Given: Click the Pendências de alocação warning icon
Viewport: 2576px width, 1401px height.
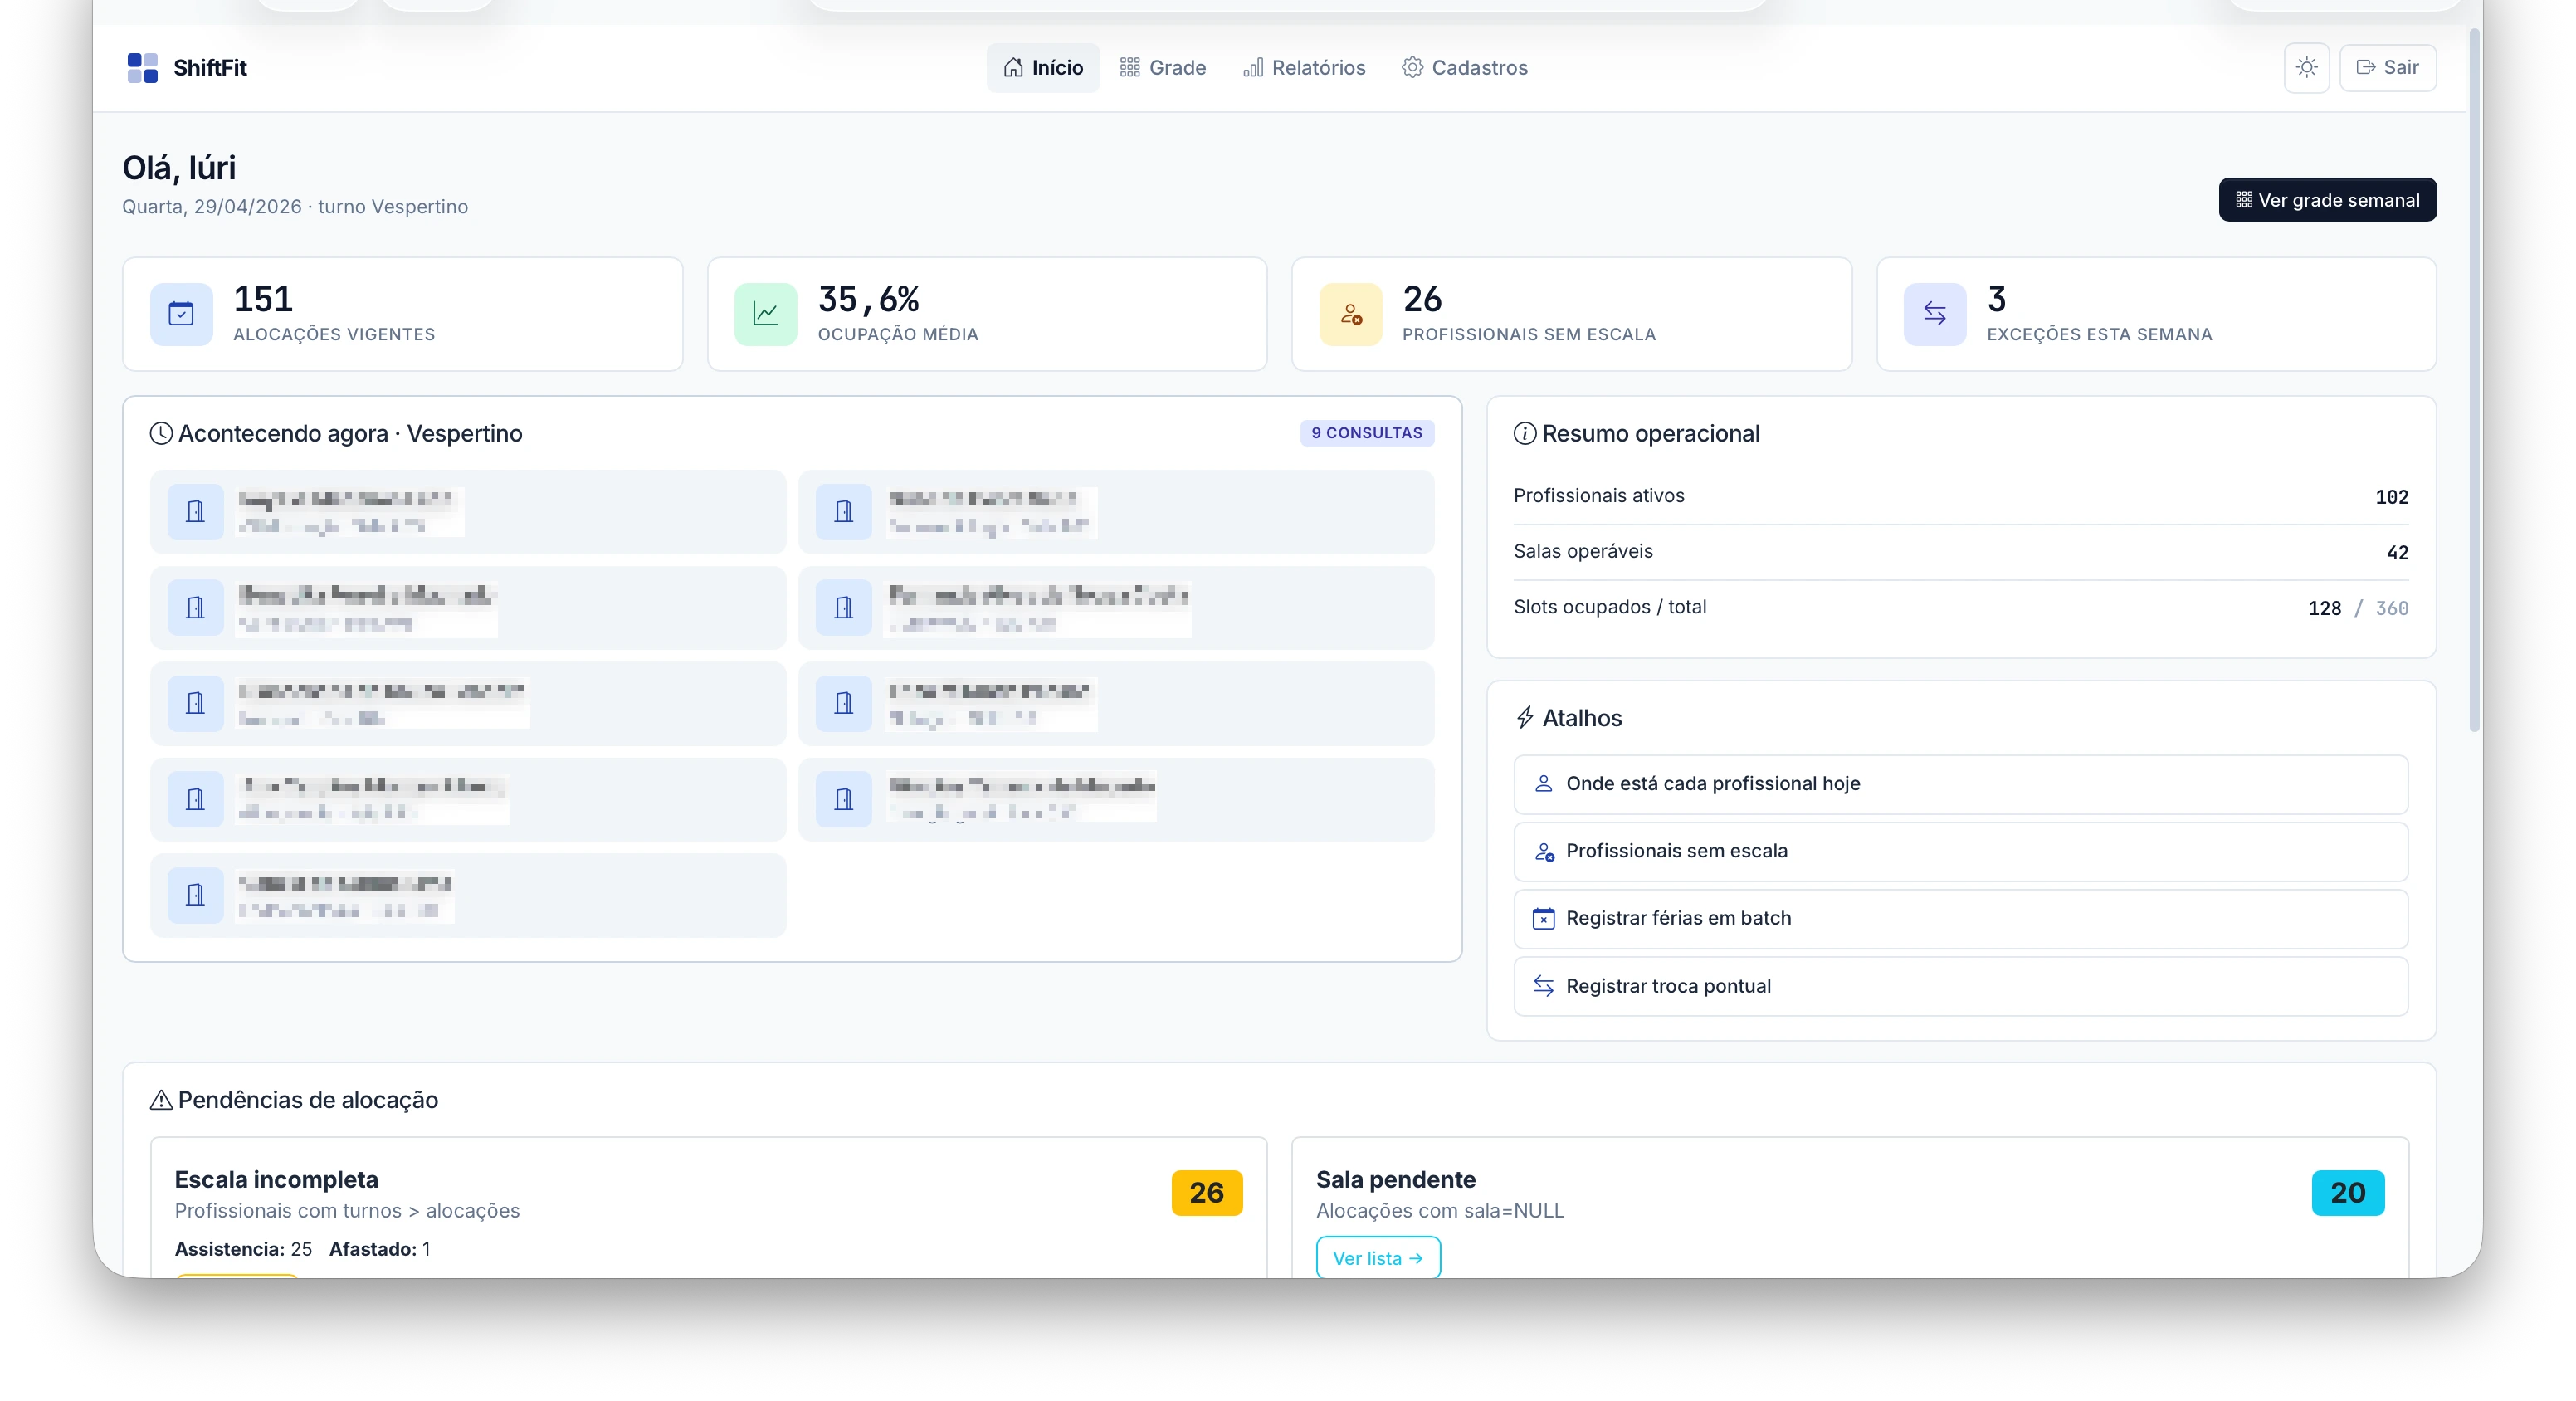Looking at the screenshot, I should (x=160, y=1100).
